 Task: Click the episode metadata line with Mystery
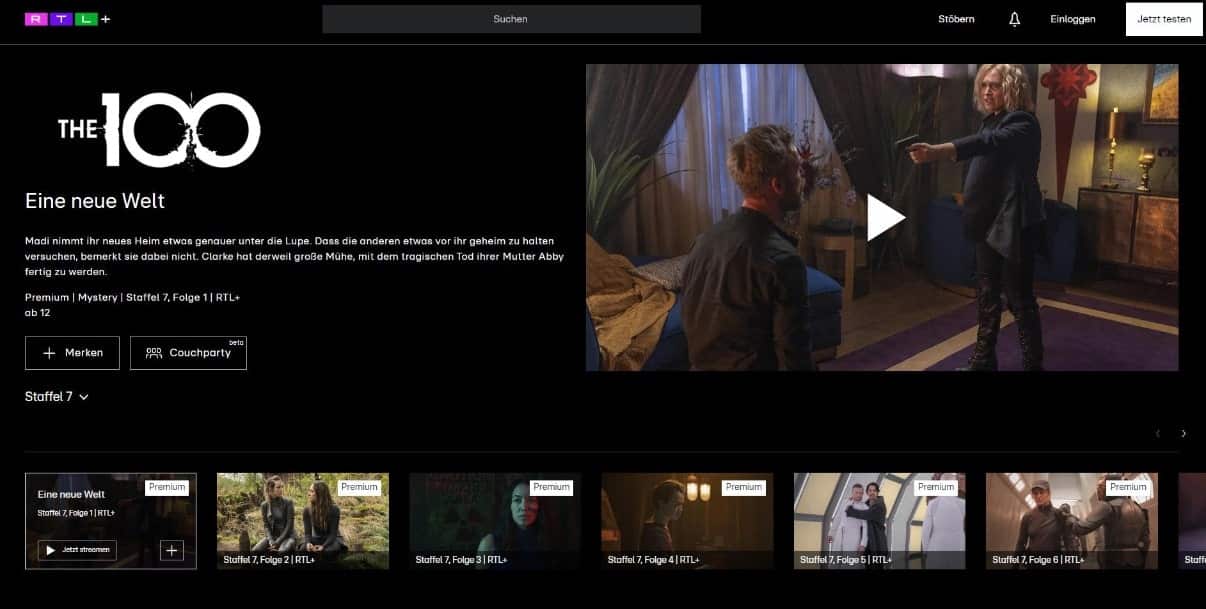click(x=133, y=298)
